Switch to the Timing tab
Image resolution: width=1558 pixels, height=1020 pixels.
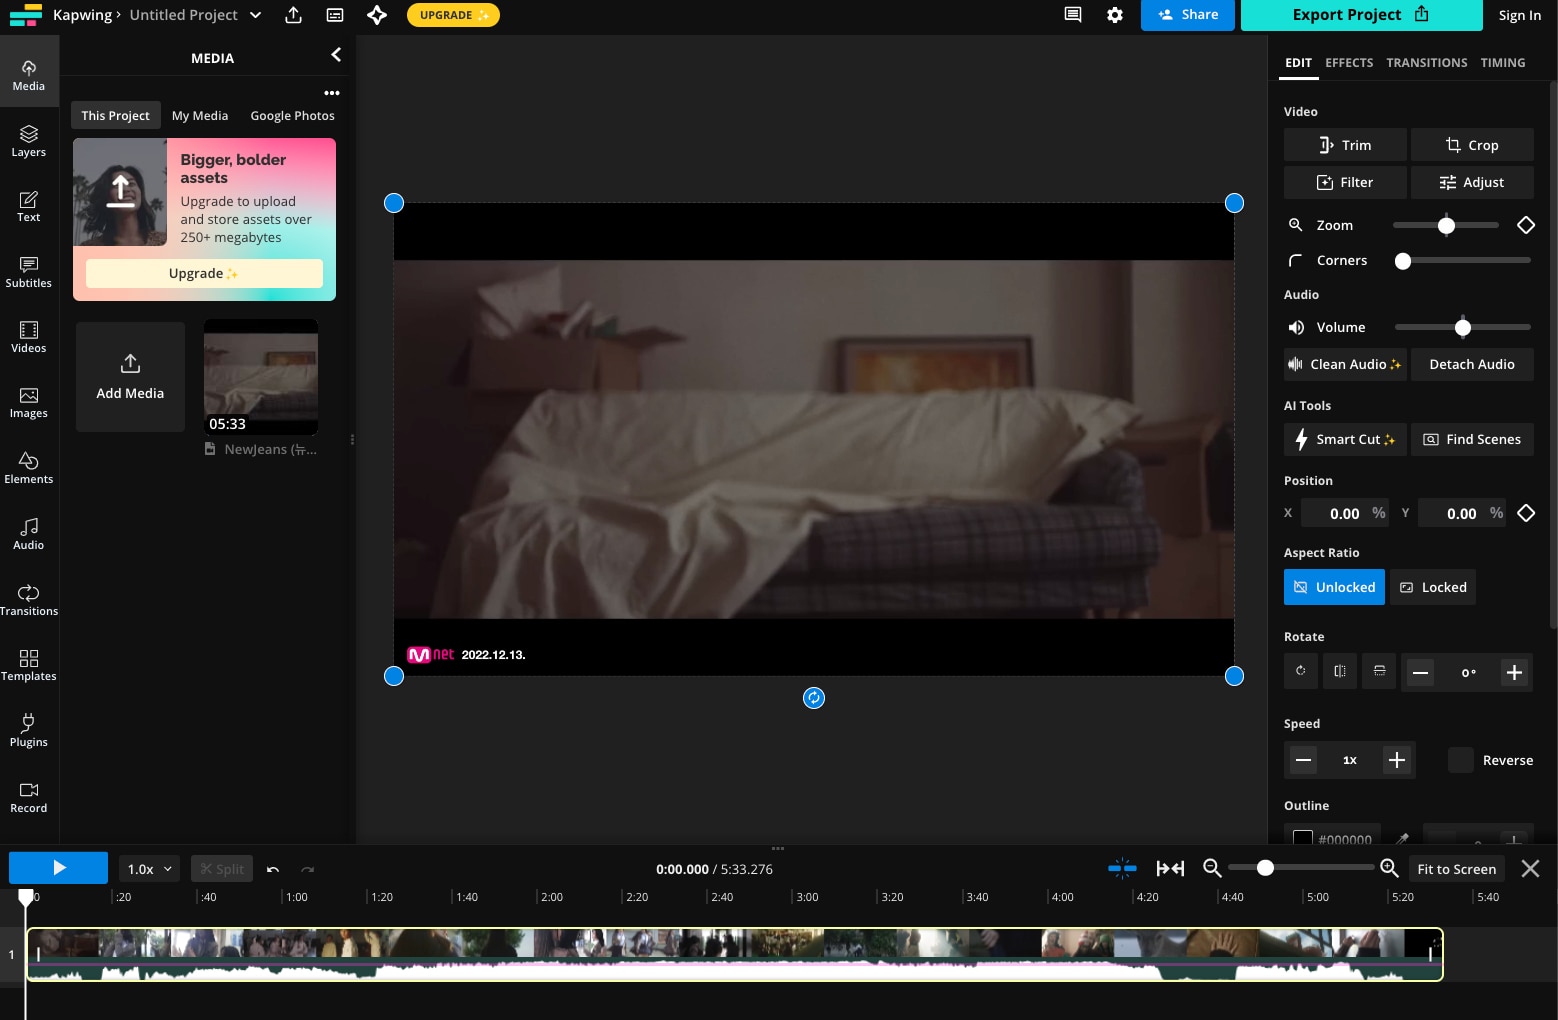(1503, 63)
